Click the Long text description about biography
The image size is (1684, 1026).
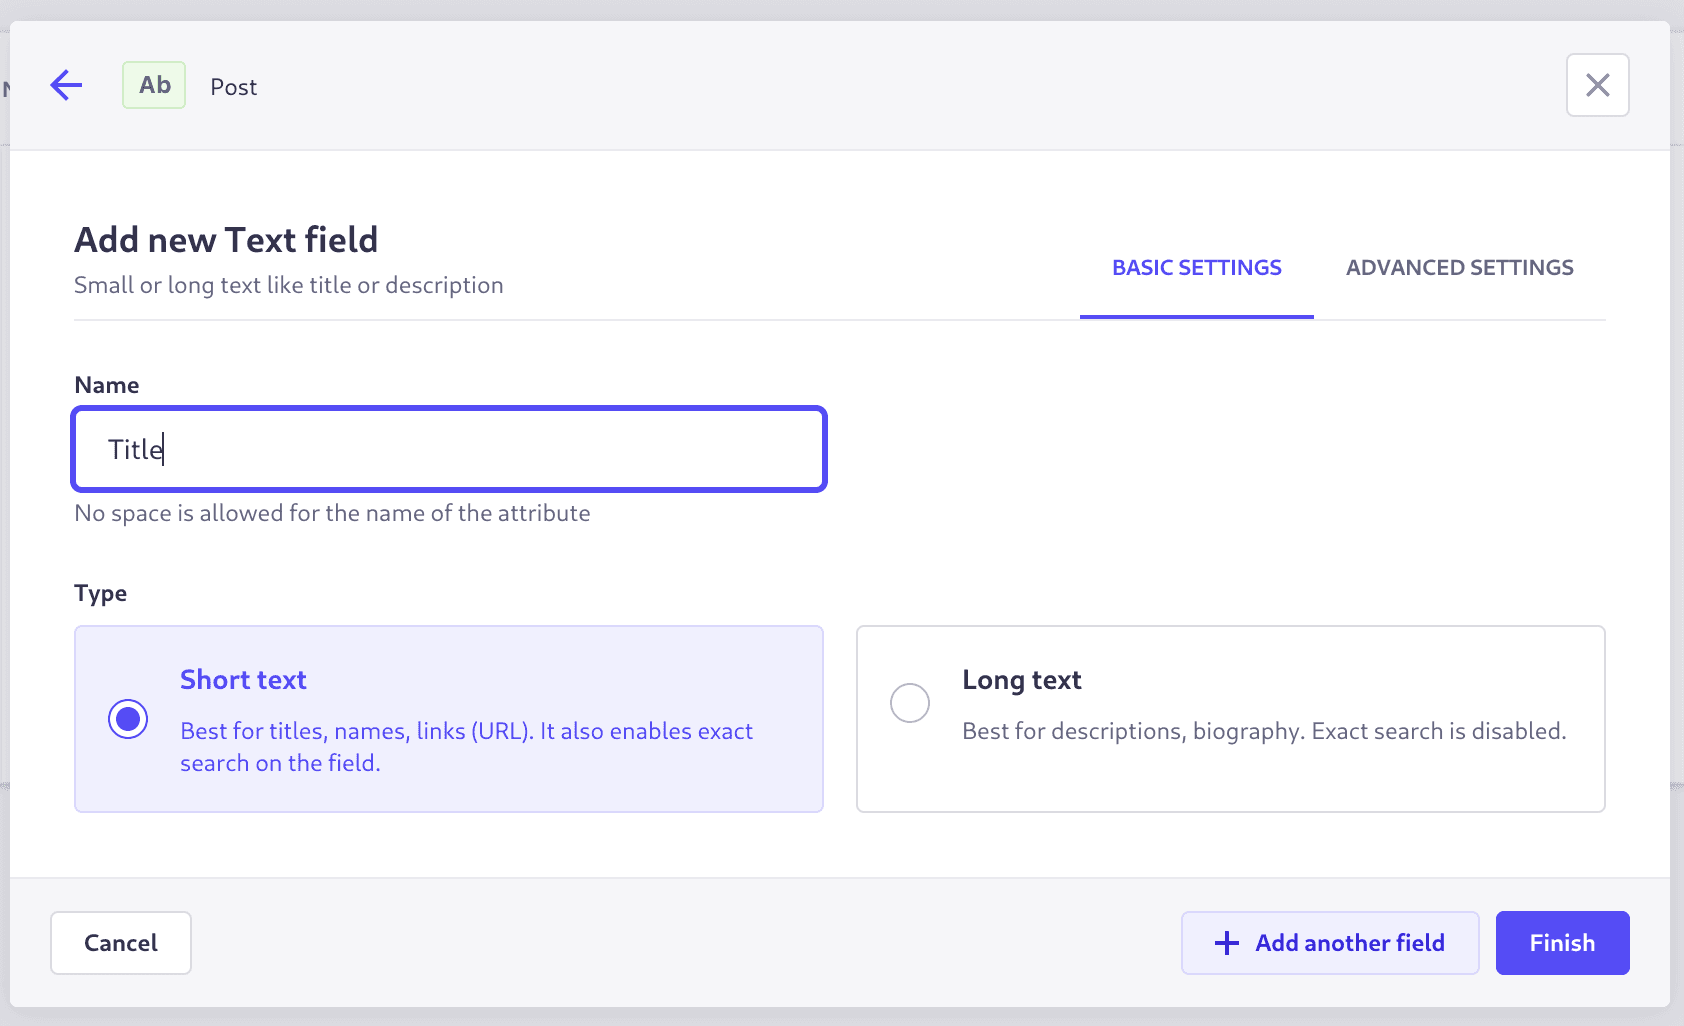coord(1263,731)
